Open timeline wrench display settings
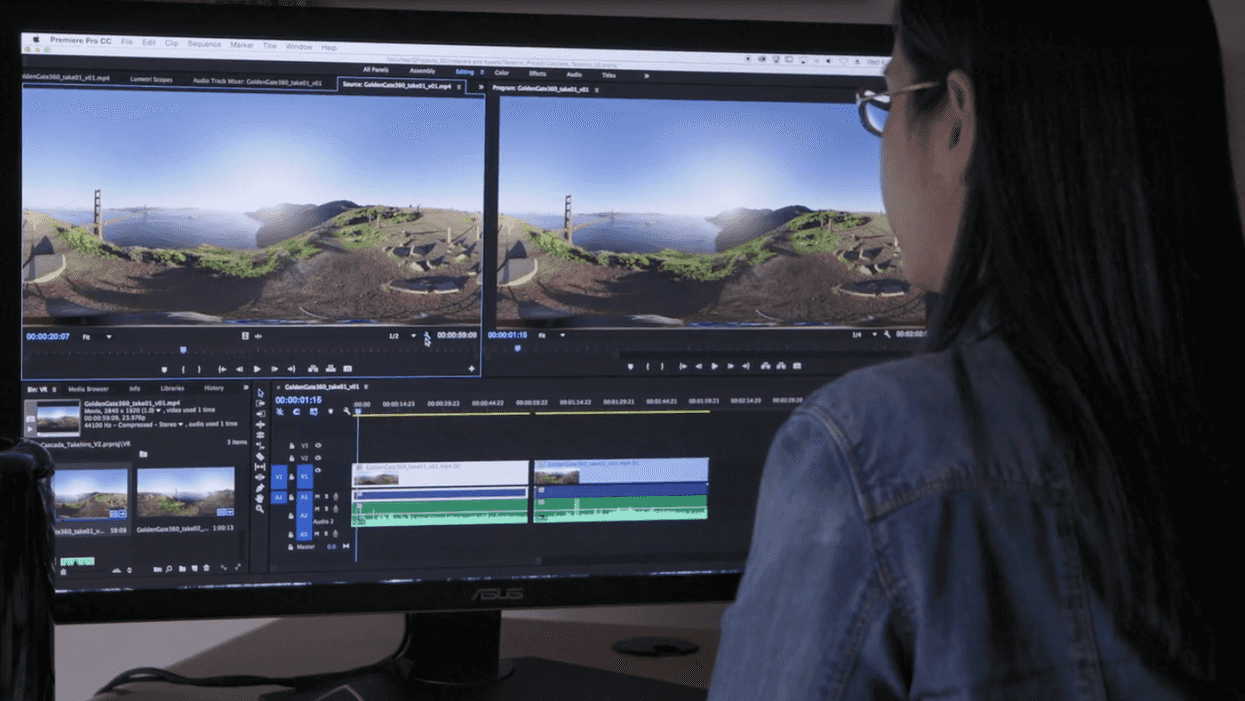The image size is (1245, 701). click(347, 411)
